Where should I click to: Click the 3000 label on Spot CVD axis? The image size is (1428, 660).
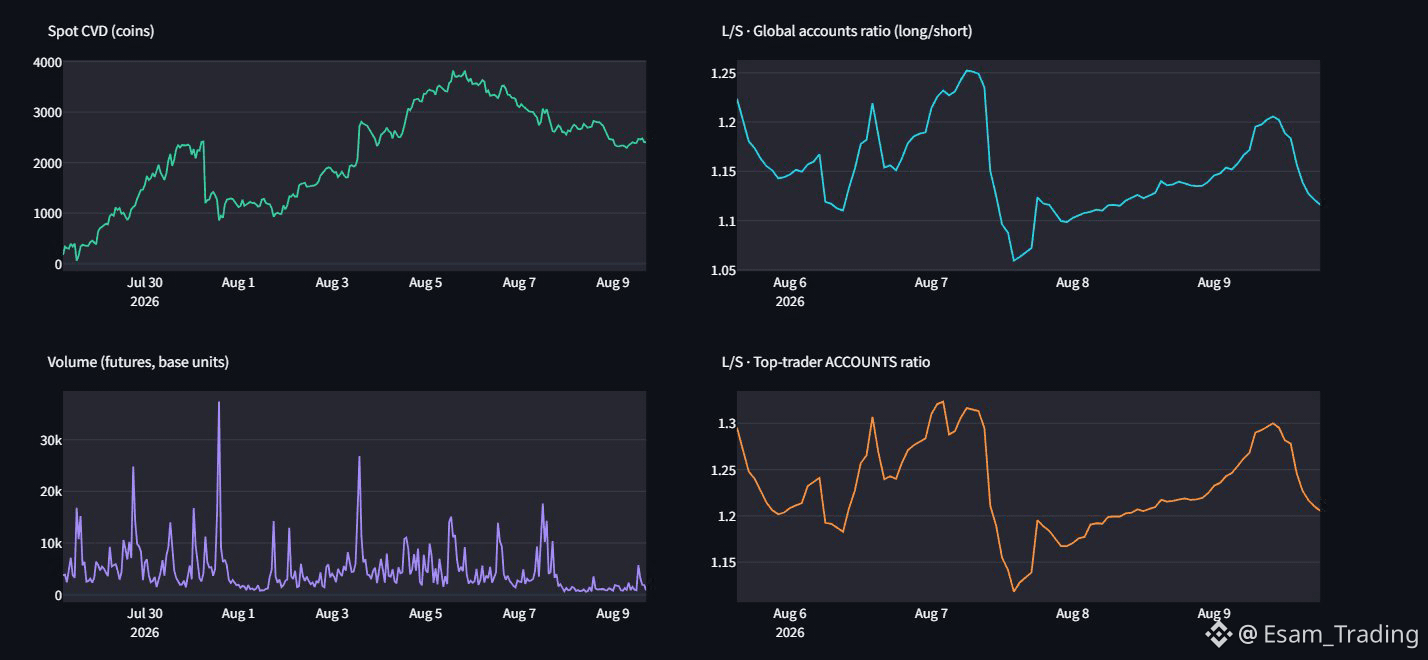pyautogui.click(x=48, y=113)
